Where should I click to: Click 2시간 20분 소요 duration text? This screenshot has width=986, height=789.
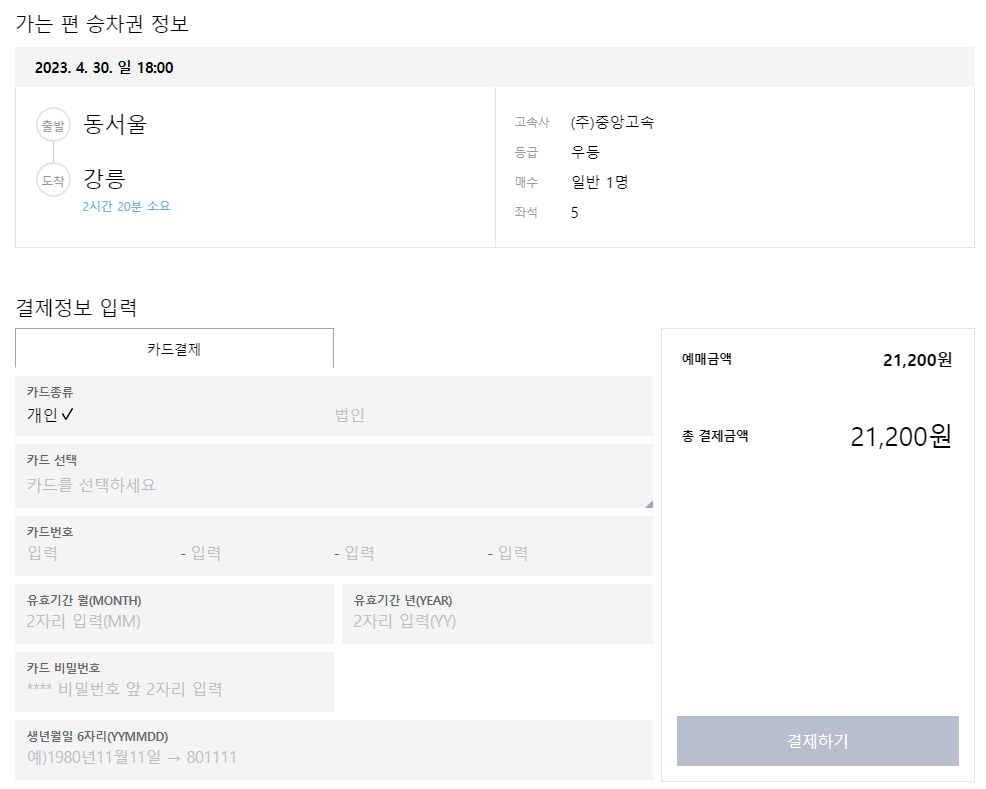(126, 206)
